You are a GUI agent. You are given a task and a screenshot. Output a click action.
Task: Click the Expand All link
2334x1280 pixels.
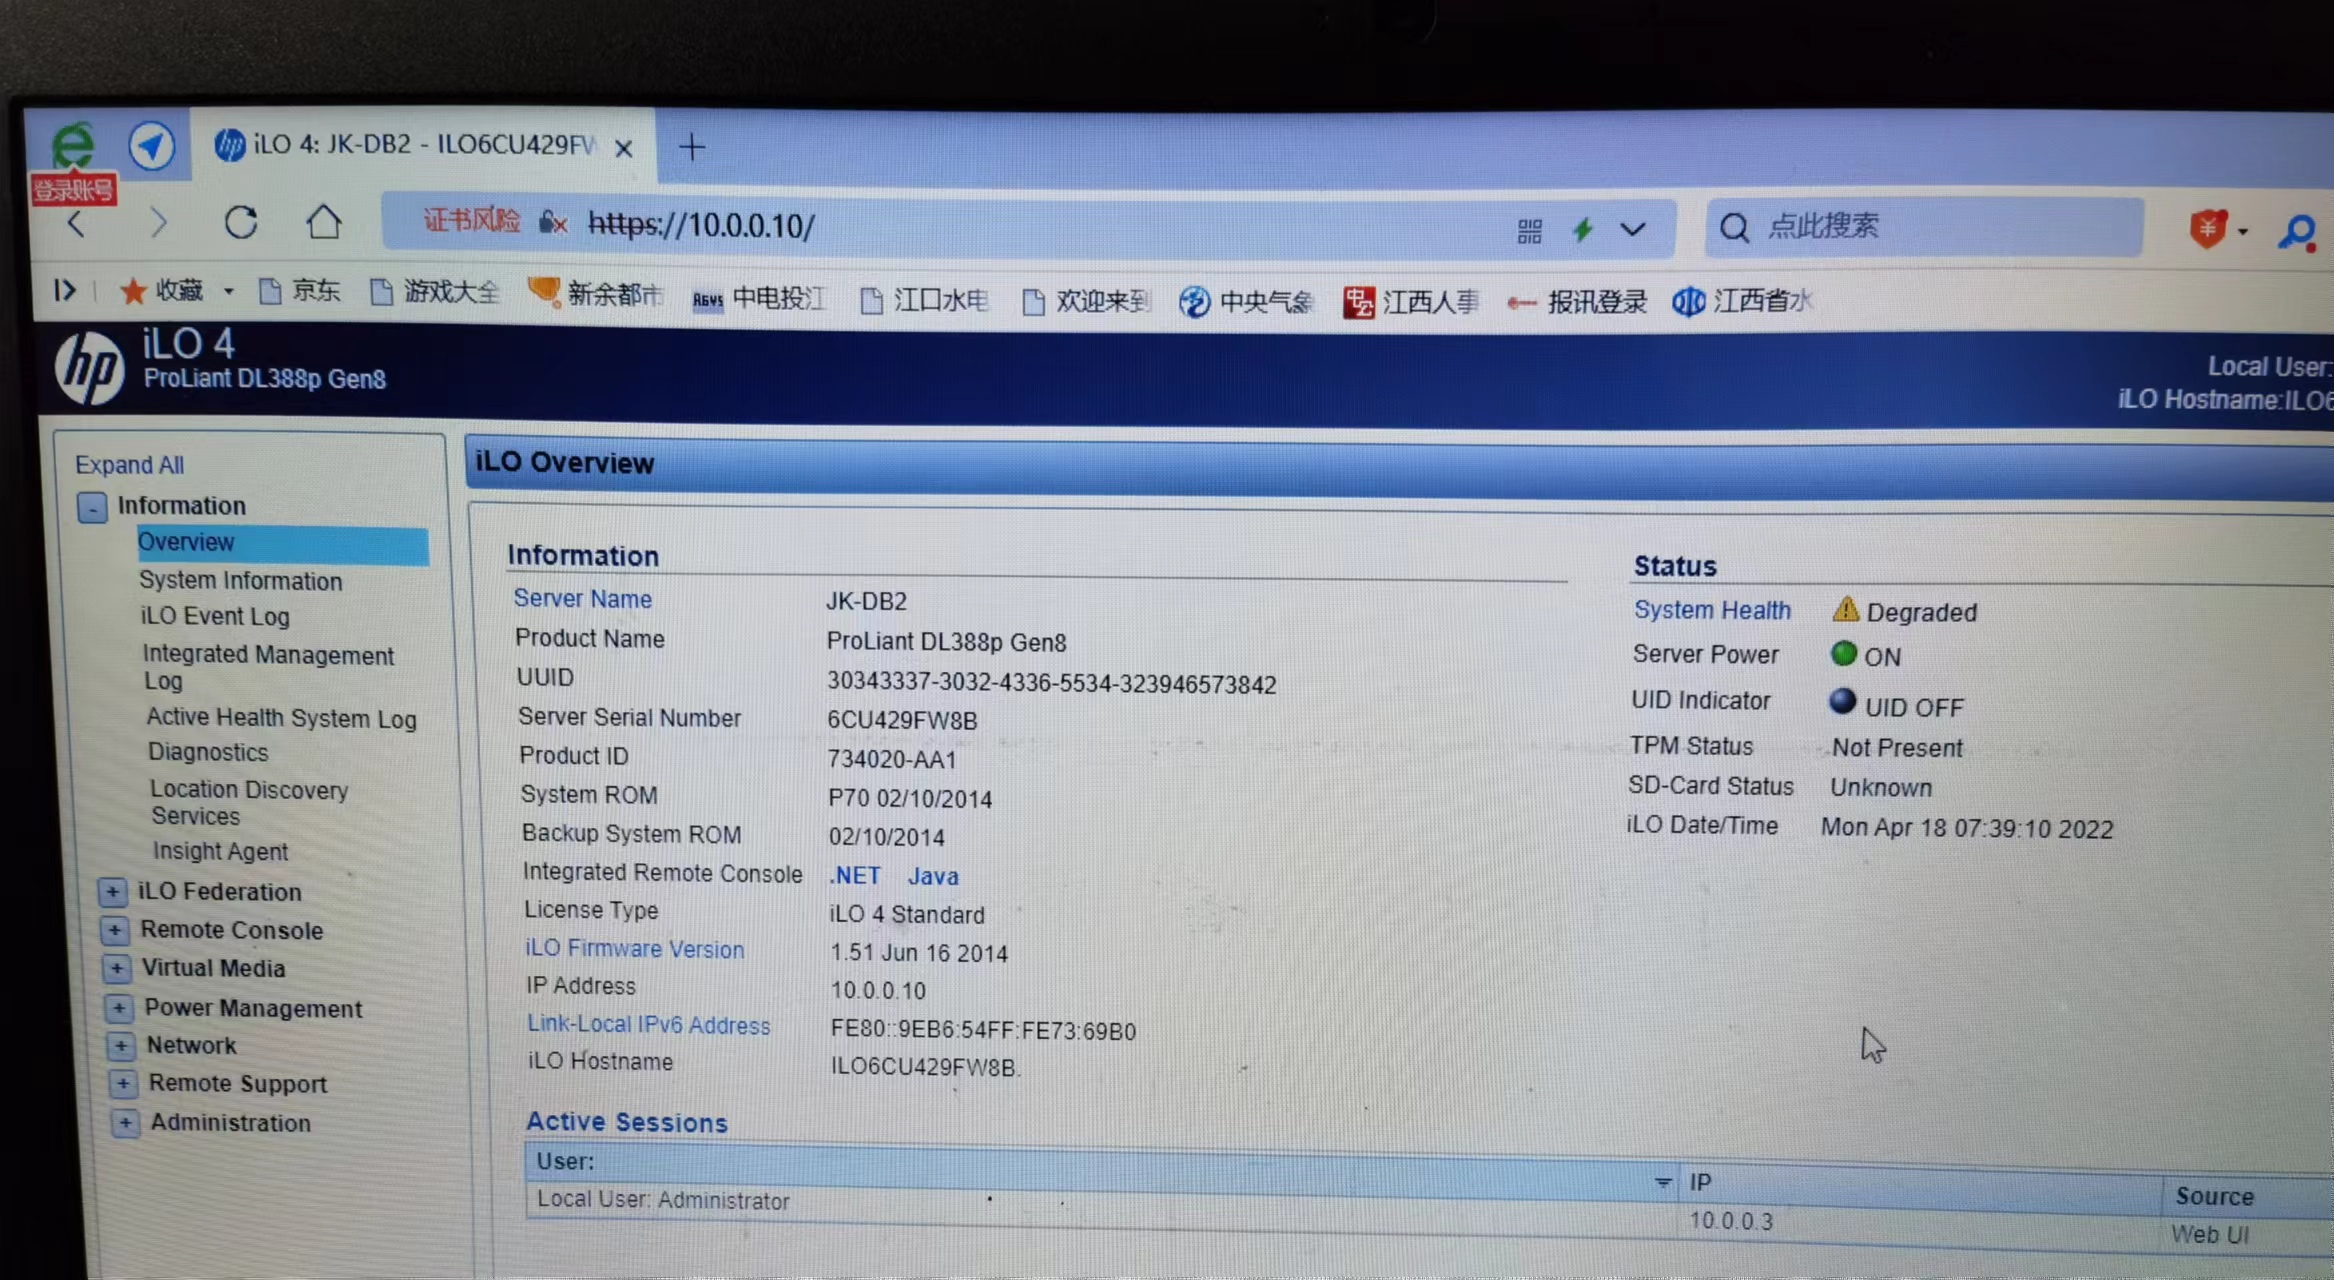(x=129, y=465)
